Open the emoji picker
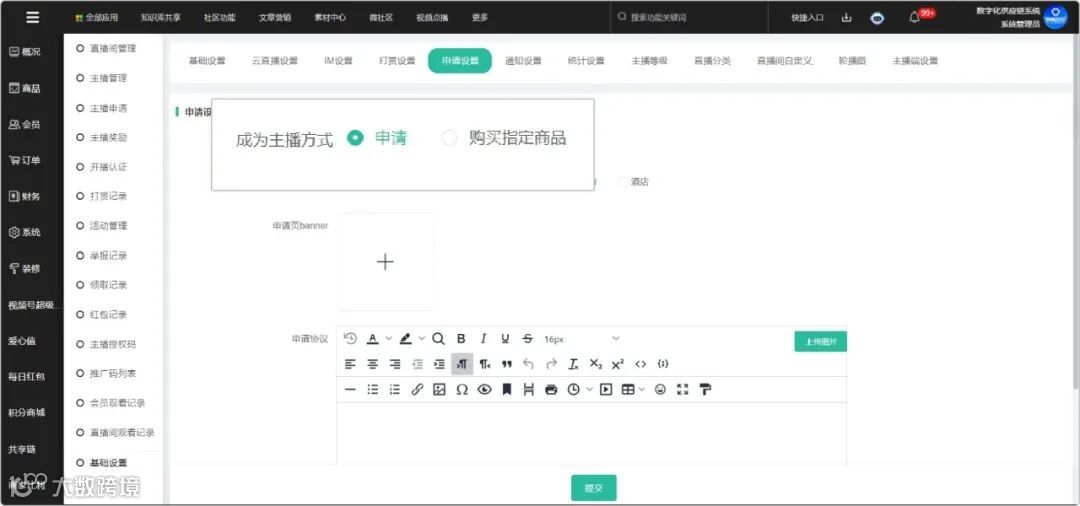Viewport: 1080px width, 506px height. (661, 390)
